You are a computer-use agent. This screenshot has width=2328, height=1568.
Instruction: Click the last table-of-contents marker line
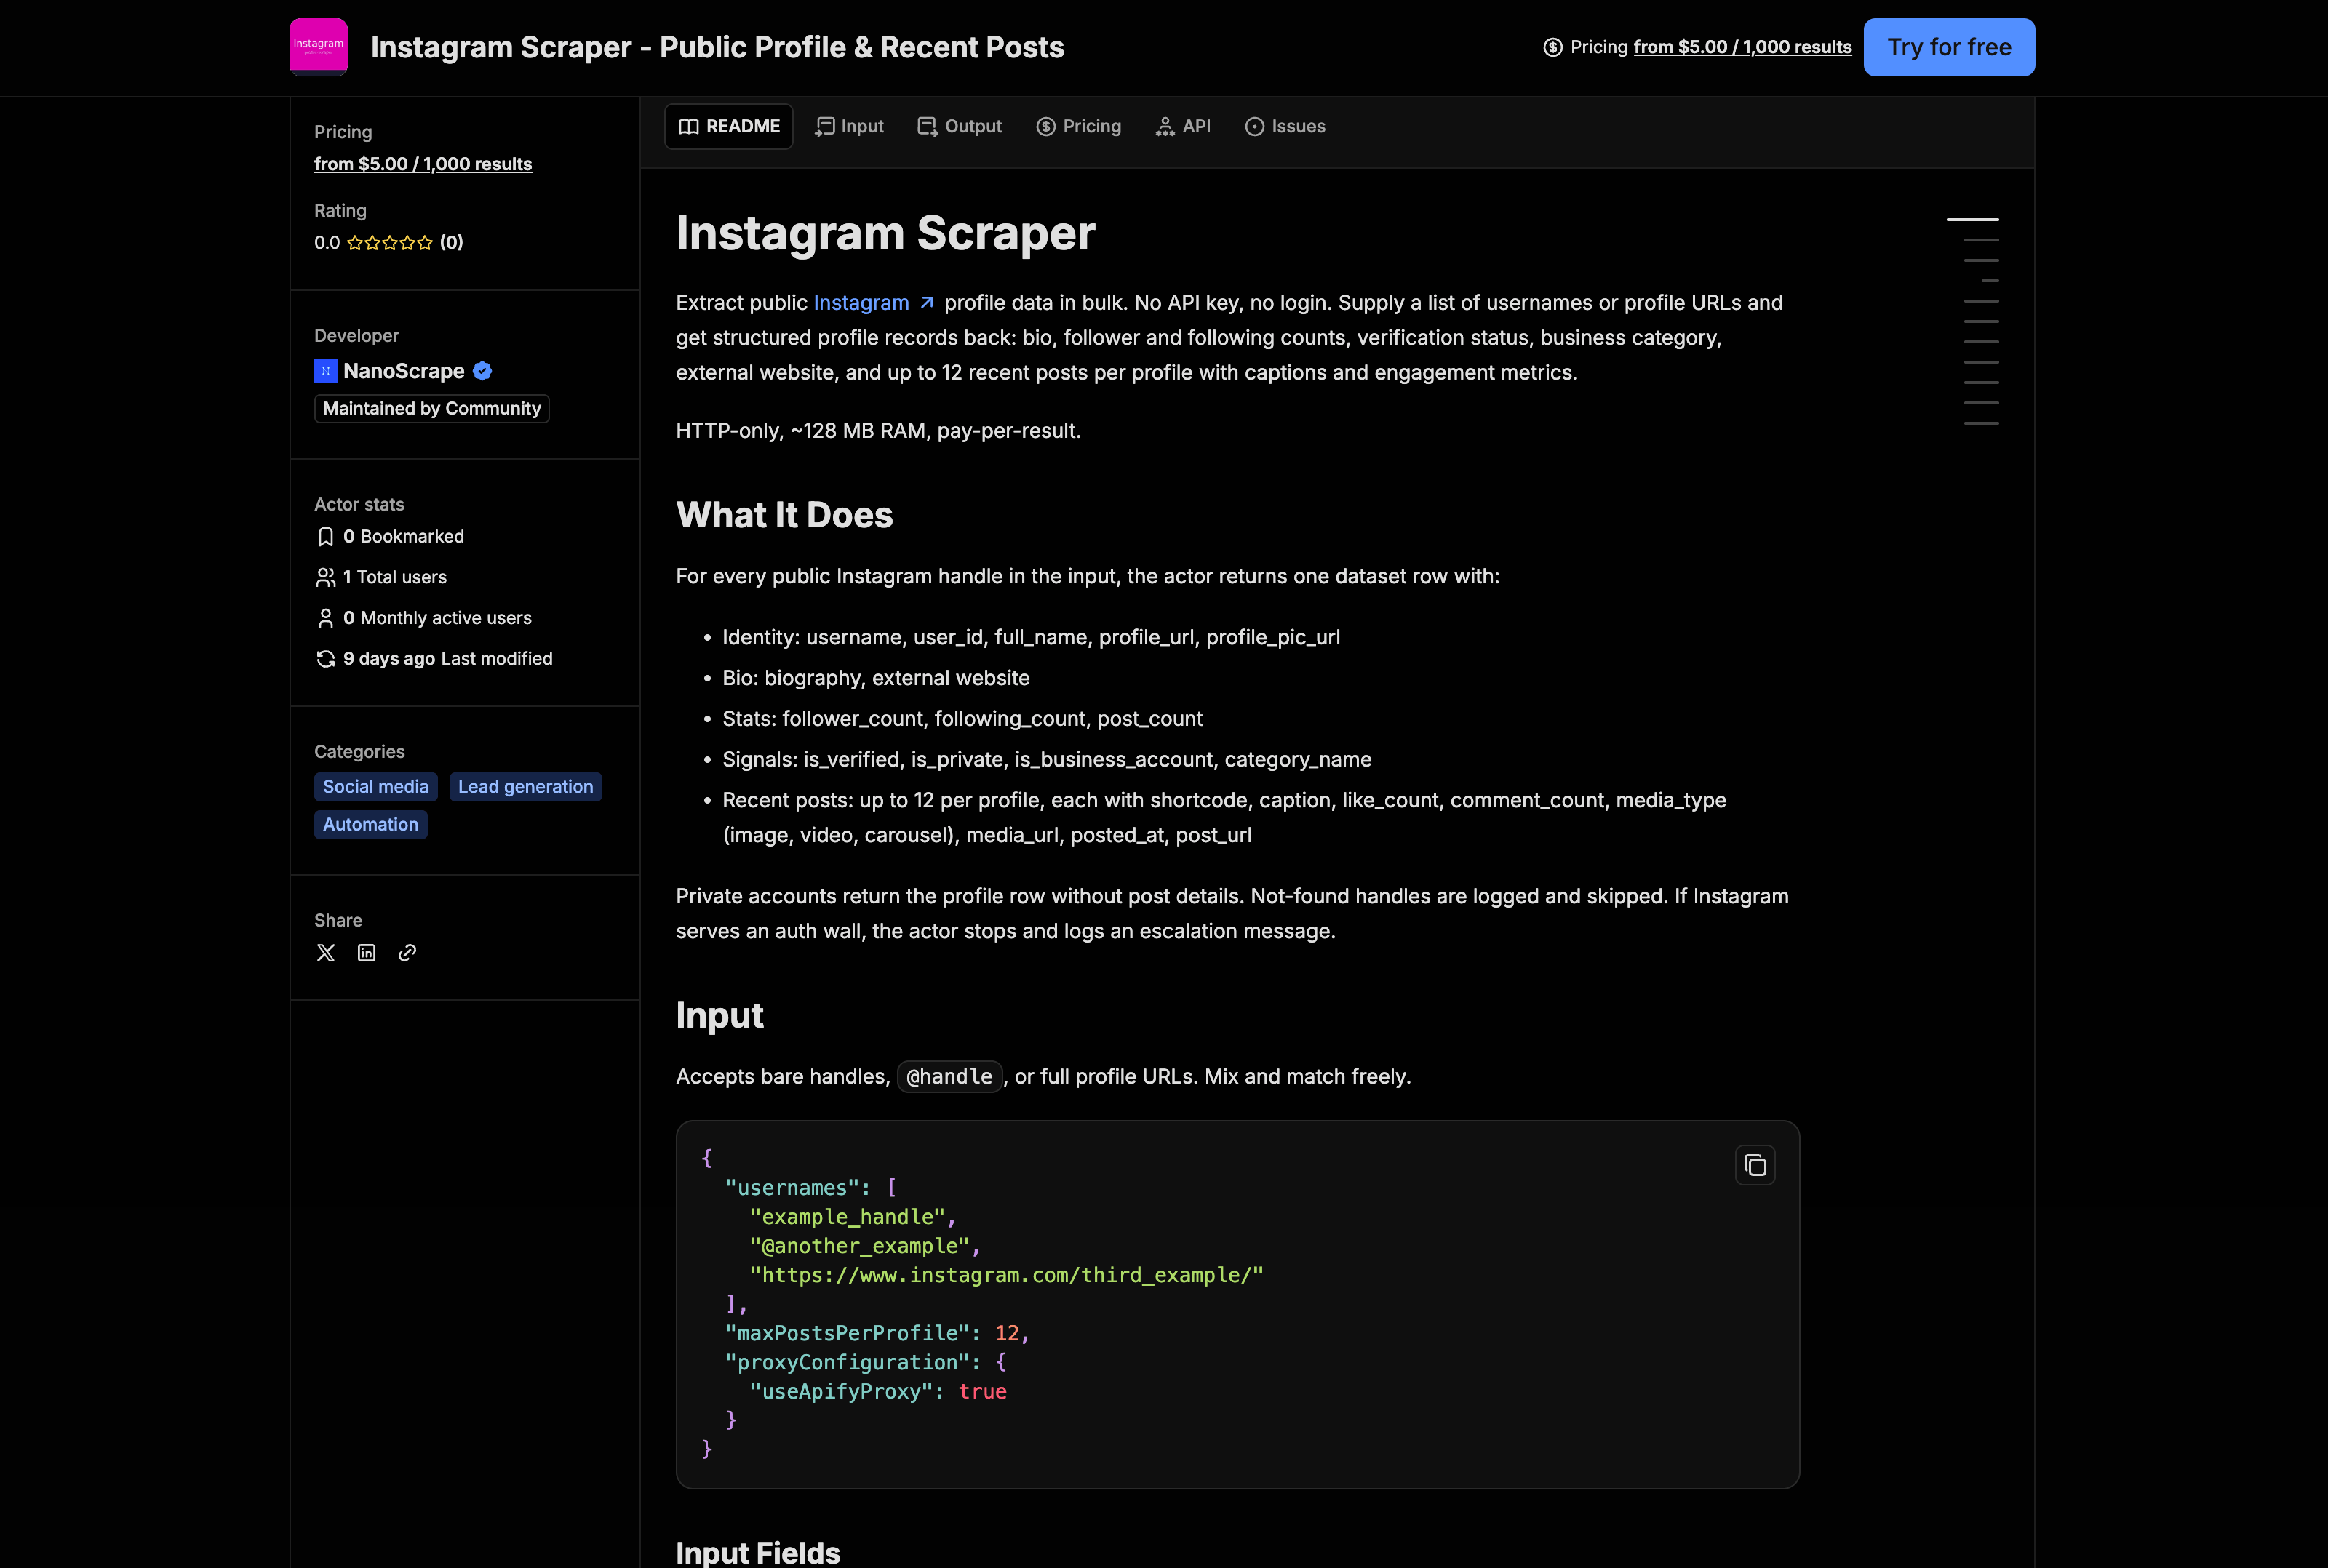click(1981, 423)
